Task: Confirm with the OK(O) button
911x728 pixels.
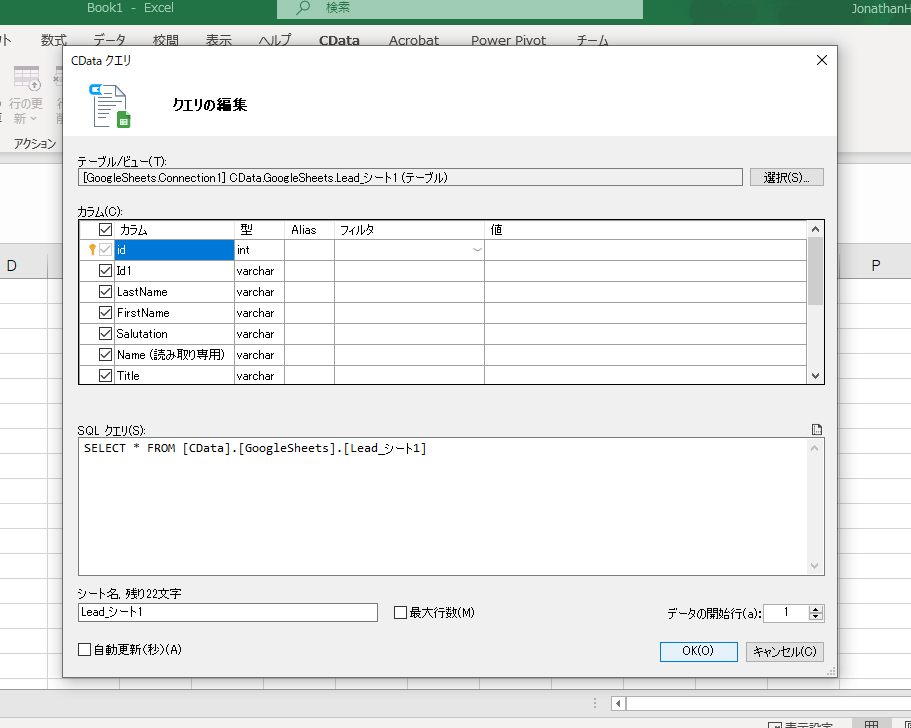Action: 698,651
